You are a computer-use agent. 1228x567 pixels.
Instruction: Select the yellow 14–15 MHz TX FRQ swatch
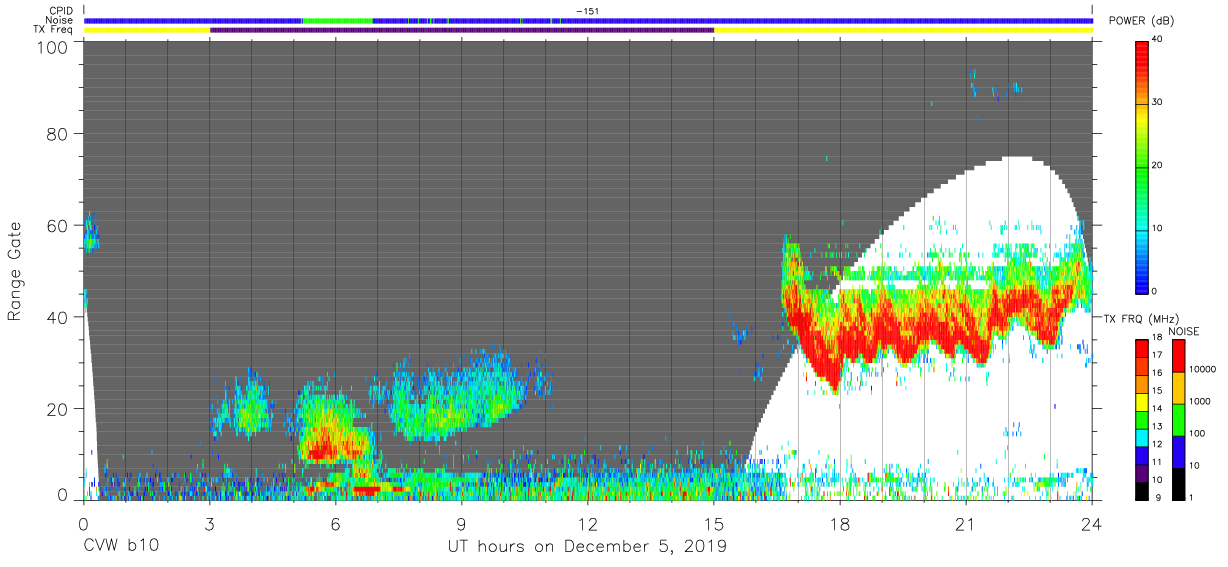[x=1142, y=402]
